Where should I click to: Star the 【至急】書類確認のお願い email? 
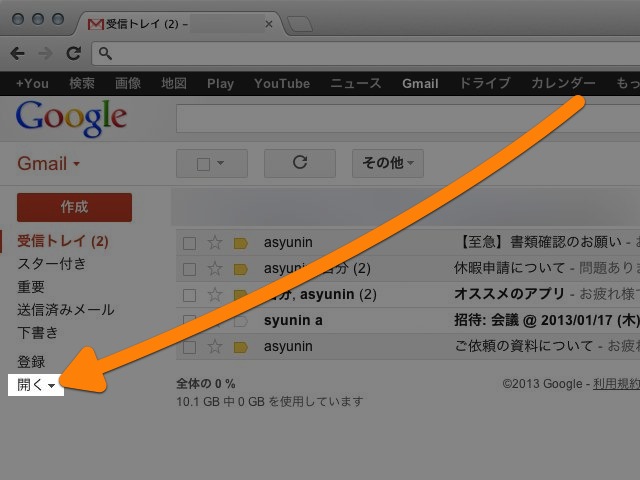215,243
